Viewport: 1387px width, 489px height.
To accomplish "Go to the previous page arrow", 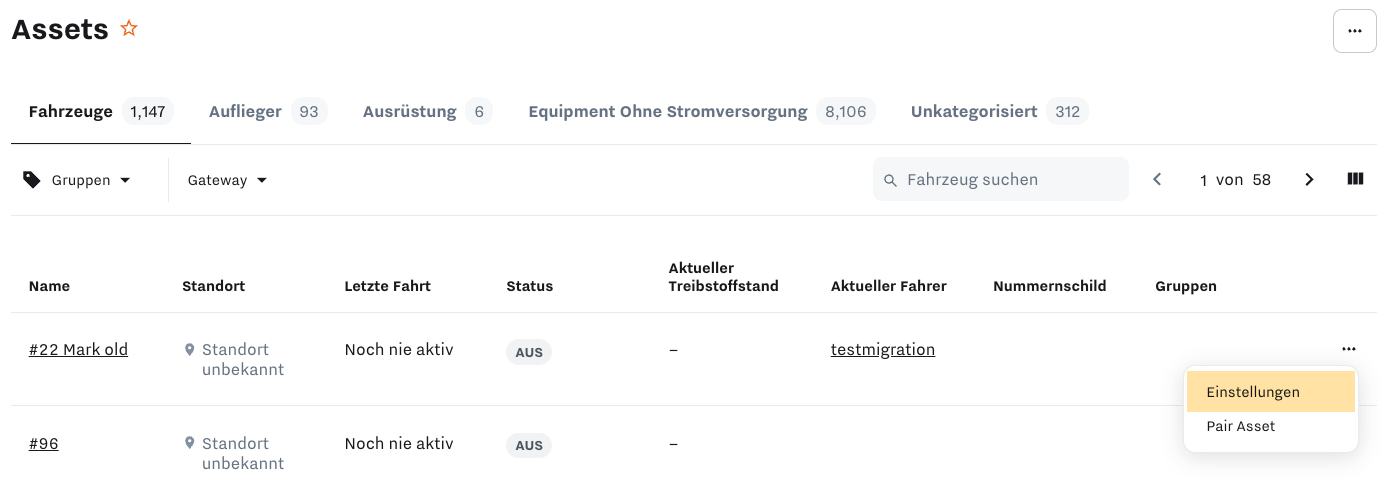I will point(1157,180).
